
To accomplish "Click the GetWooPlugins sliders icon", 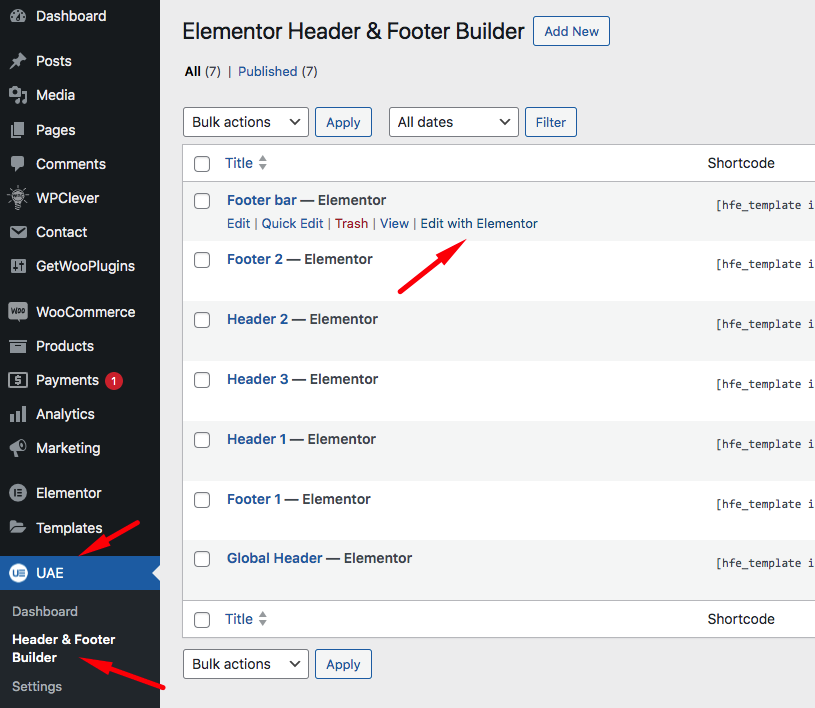I will pyautogui.click(x=18, y=266).
